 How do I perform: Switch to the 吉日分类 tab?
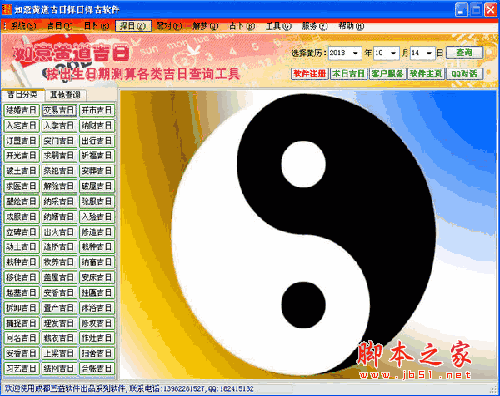tap(23, 95)
